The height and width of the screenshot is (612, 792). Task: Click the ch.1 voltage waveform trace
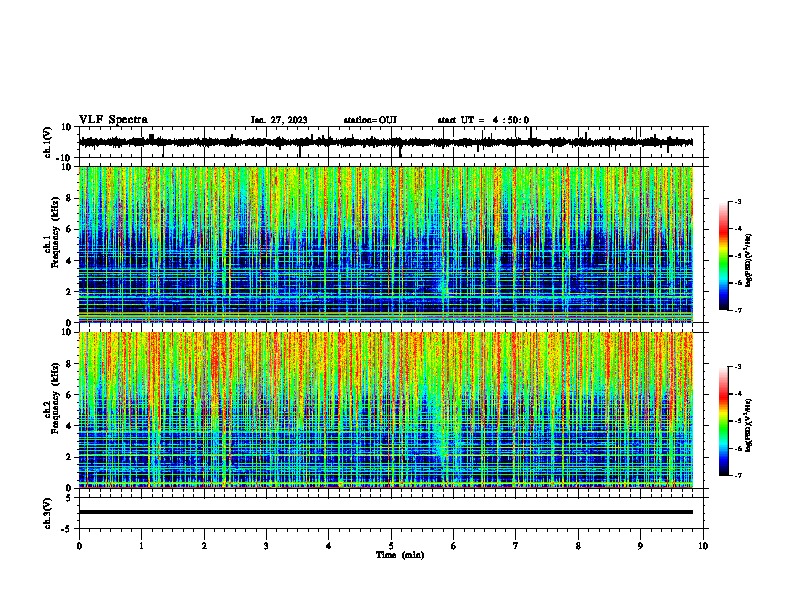click(385, 142)
